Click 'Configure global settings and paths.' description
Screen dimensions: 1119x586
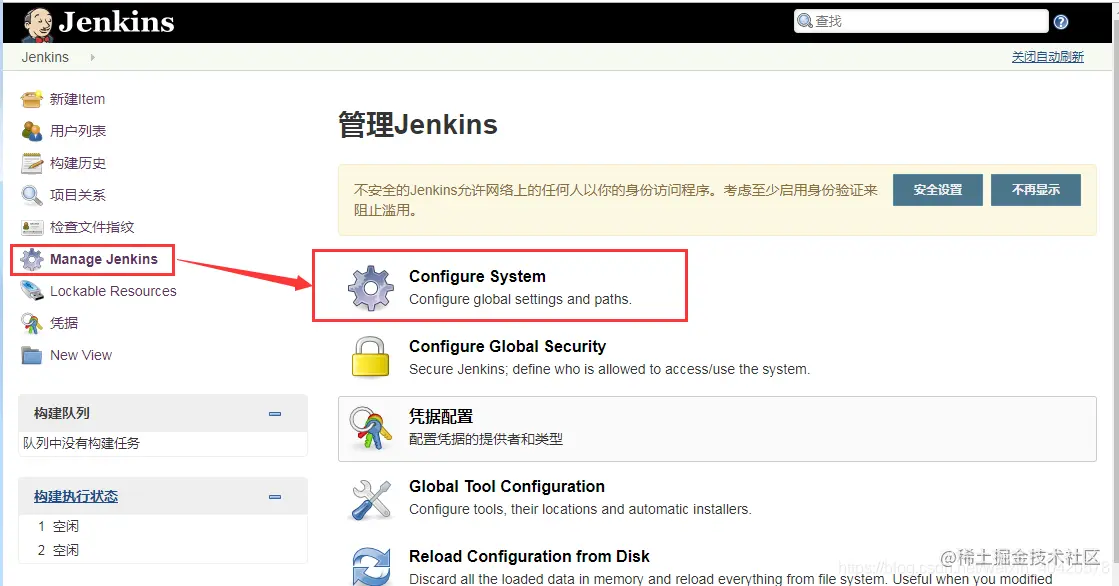(x=520, y=299)
